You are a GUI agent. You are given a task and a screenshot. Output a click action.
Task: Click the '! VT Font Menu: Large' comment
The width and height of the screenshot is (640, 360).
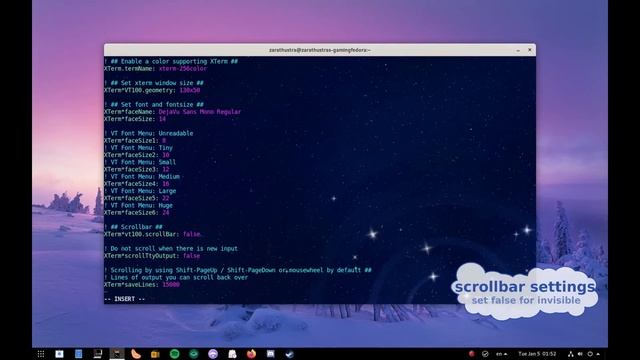click(140, 191)
